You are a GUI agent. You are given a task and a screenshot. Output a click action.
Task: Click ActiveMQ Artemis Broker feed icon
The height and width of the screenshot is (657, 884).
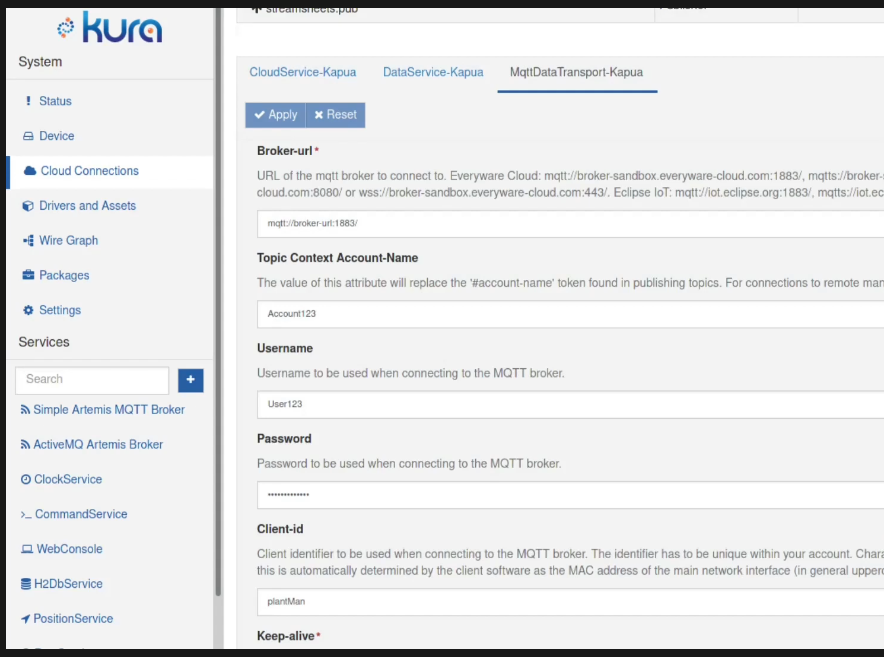[x=25, y=445]
